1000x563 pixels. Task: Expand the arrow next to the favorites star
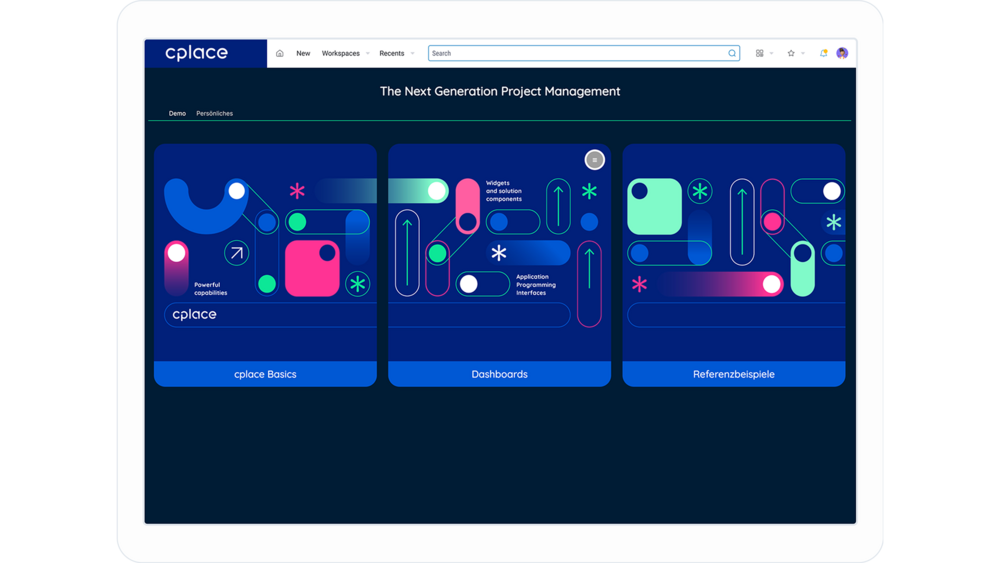[x=803, y=54]
